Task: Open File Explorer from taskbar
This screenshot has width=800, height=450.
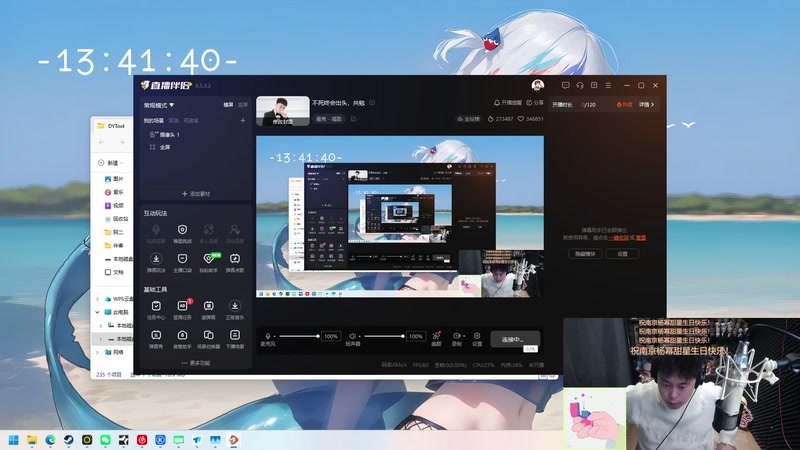Action: pyautogui.click(x=32, y=440)
